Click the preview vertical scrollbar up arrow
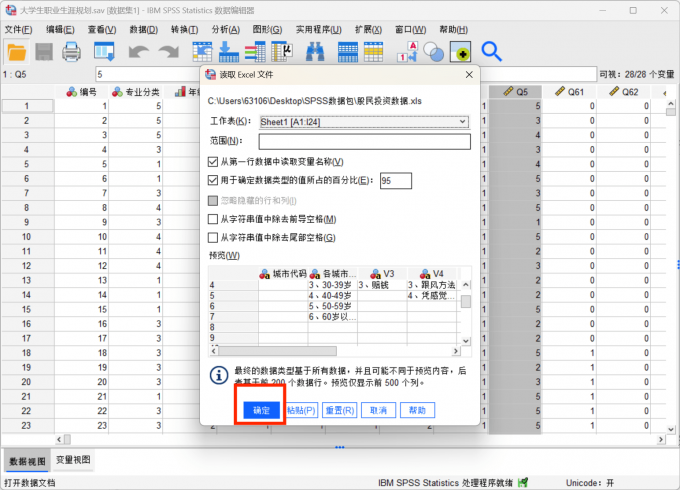680x490 pixels. pos(466,285)
